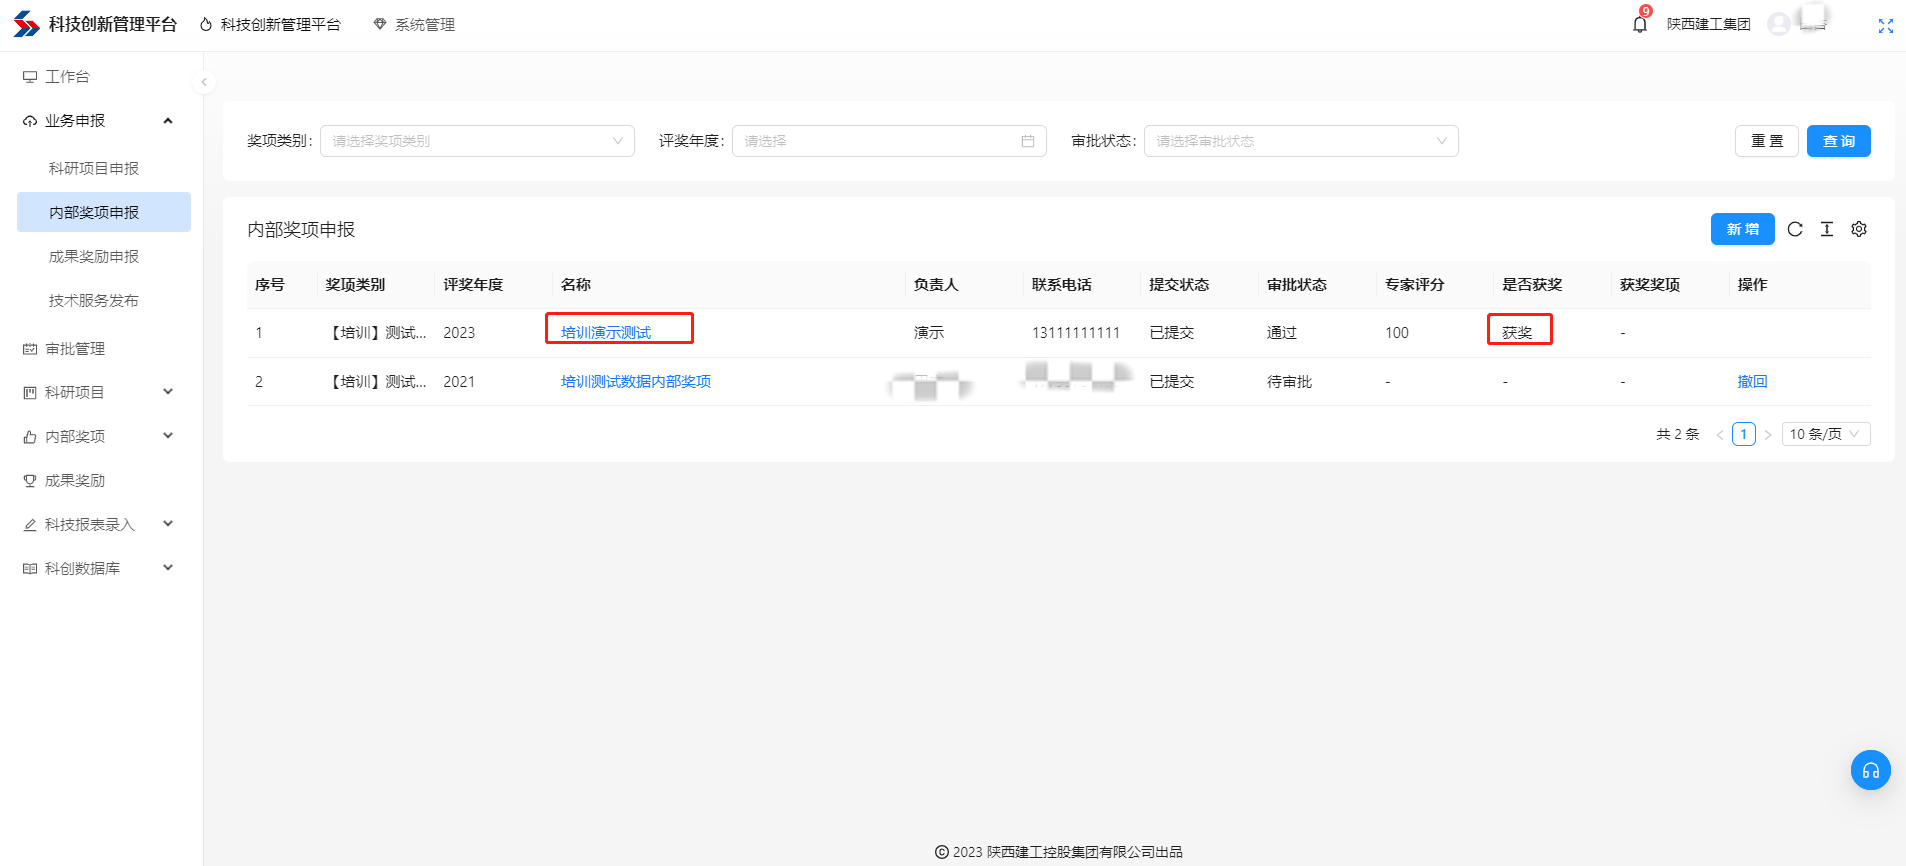Refresh the table with reload icon
Screen dimensions: 1906x866
click(x=1795, y=229)
